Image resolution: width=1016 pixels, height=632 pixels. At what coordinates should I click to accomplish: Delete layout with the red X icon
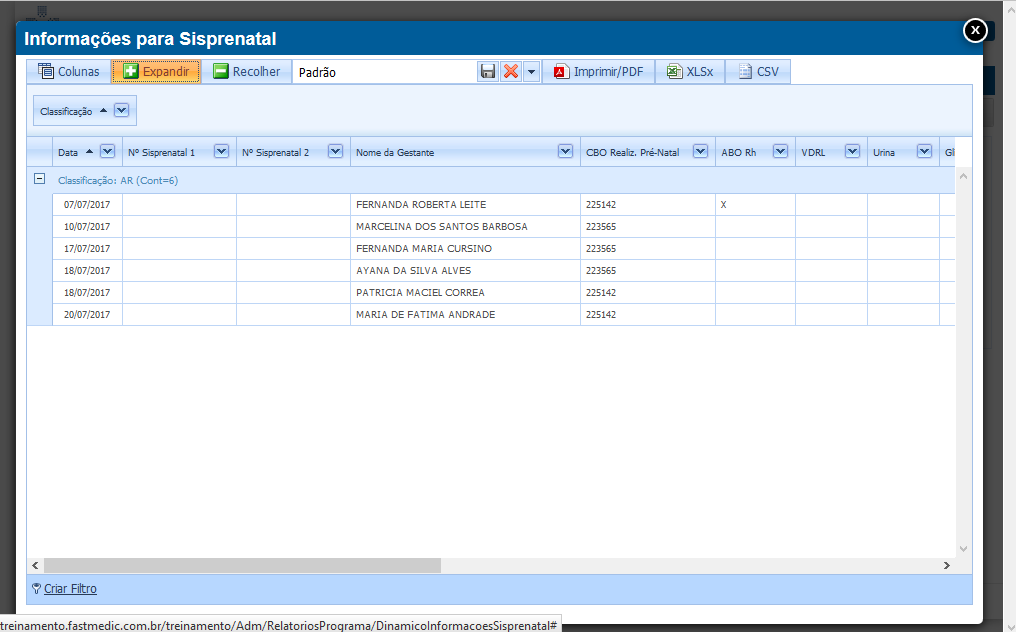(x=511, y=71)
